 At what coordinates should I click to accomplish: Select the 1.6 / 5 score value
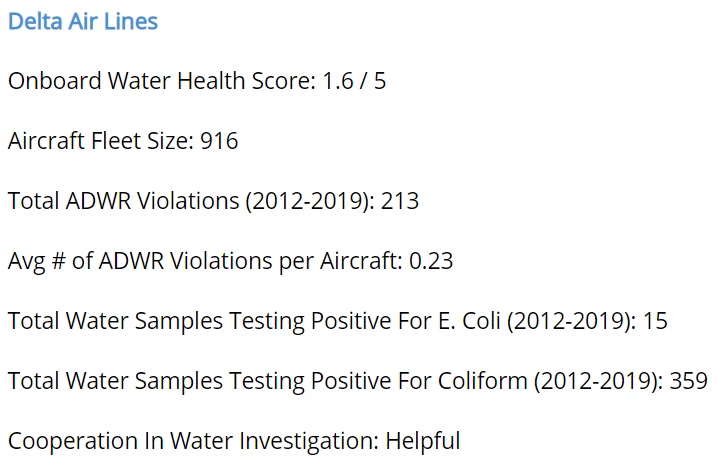(x=354, y=81)
